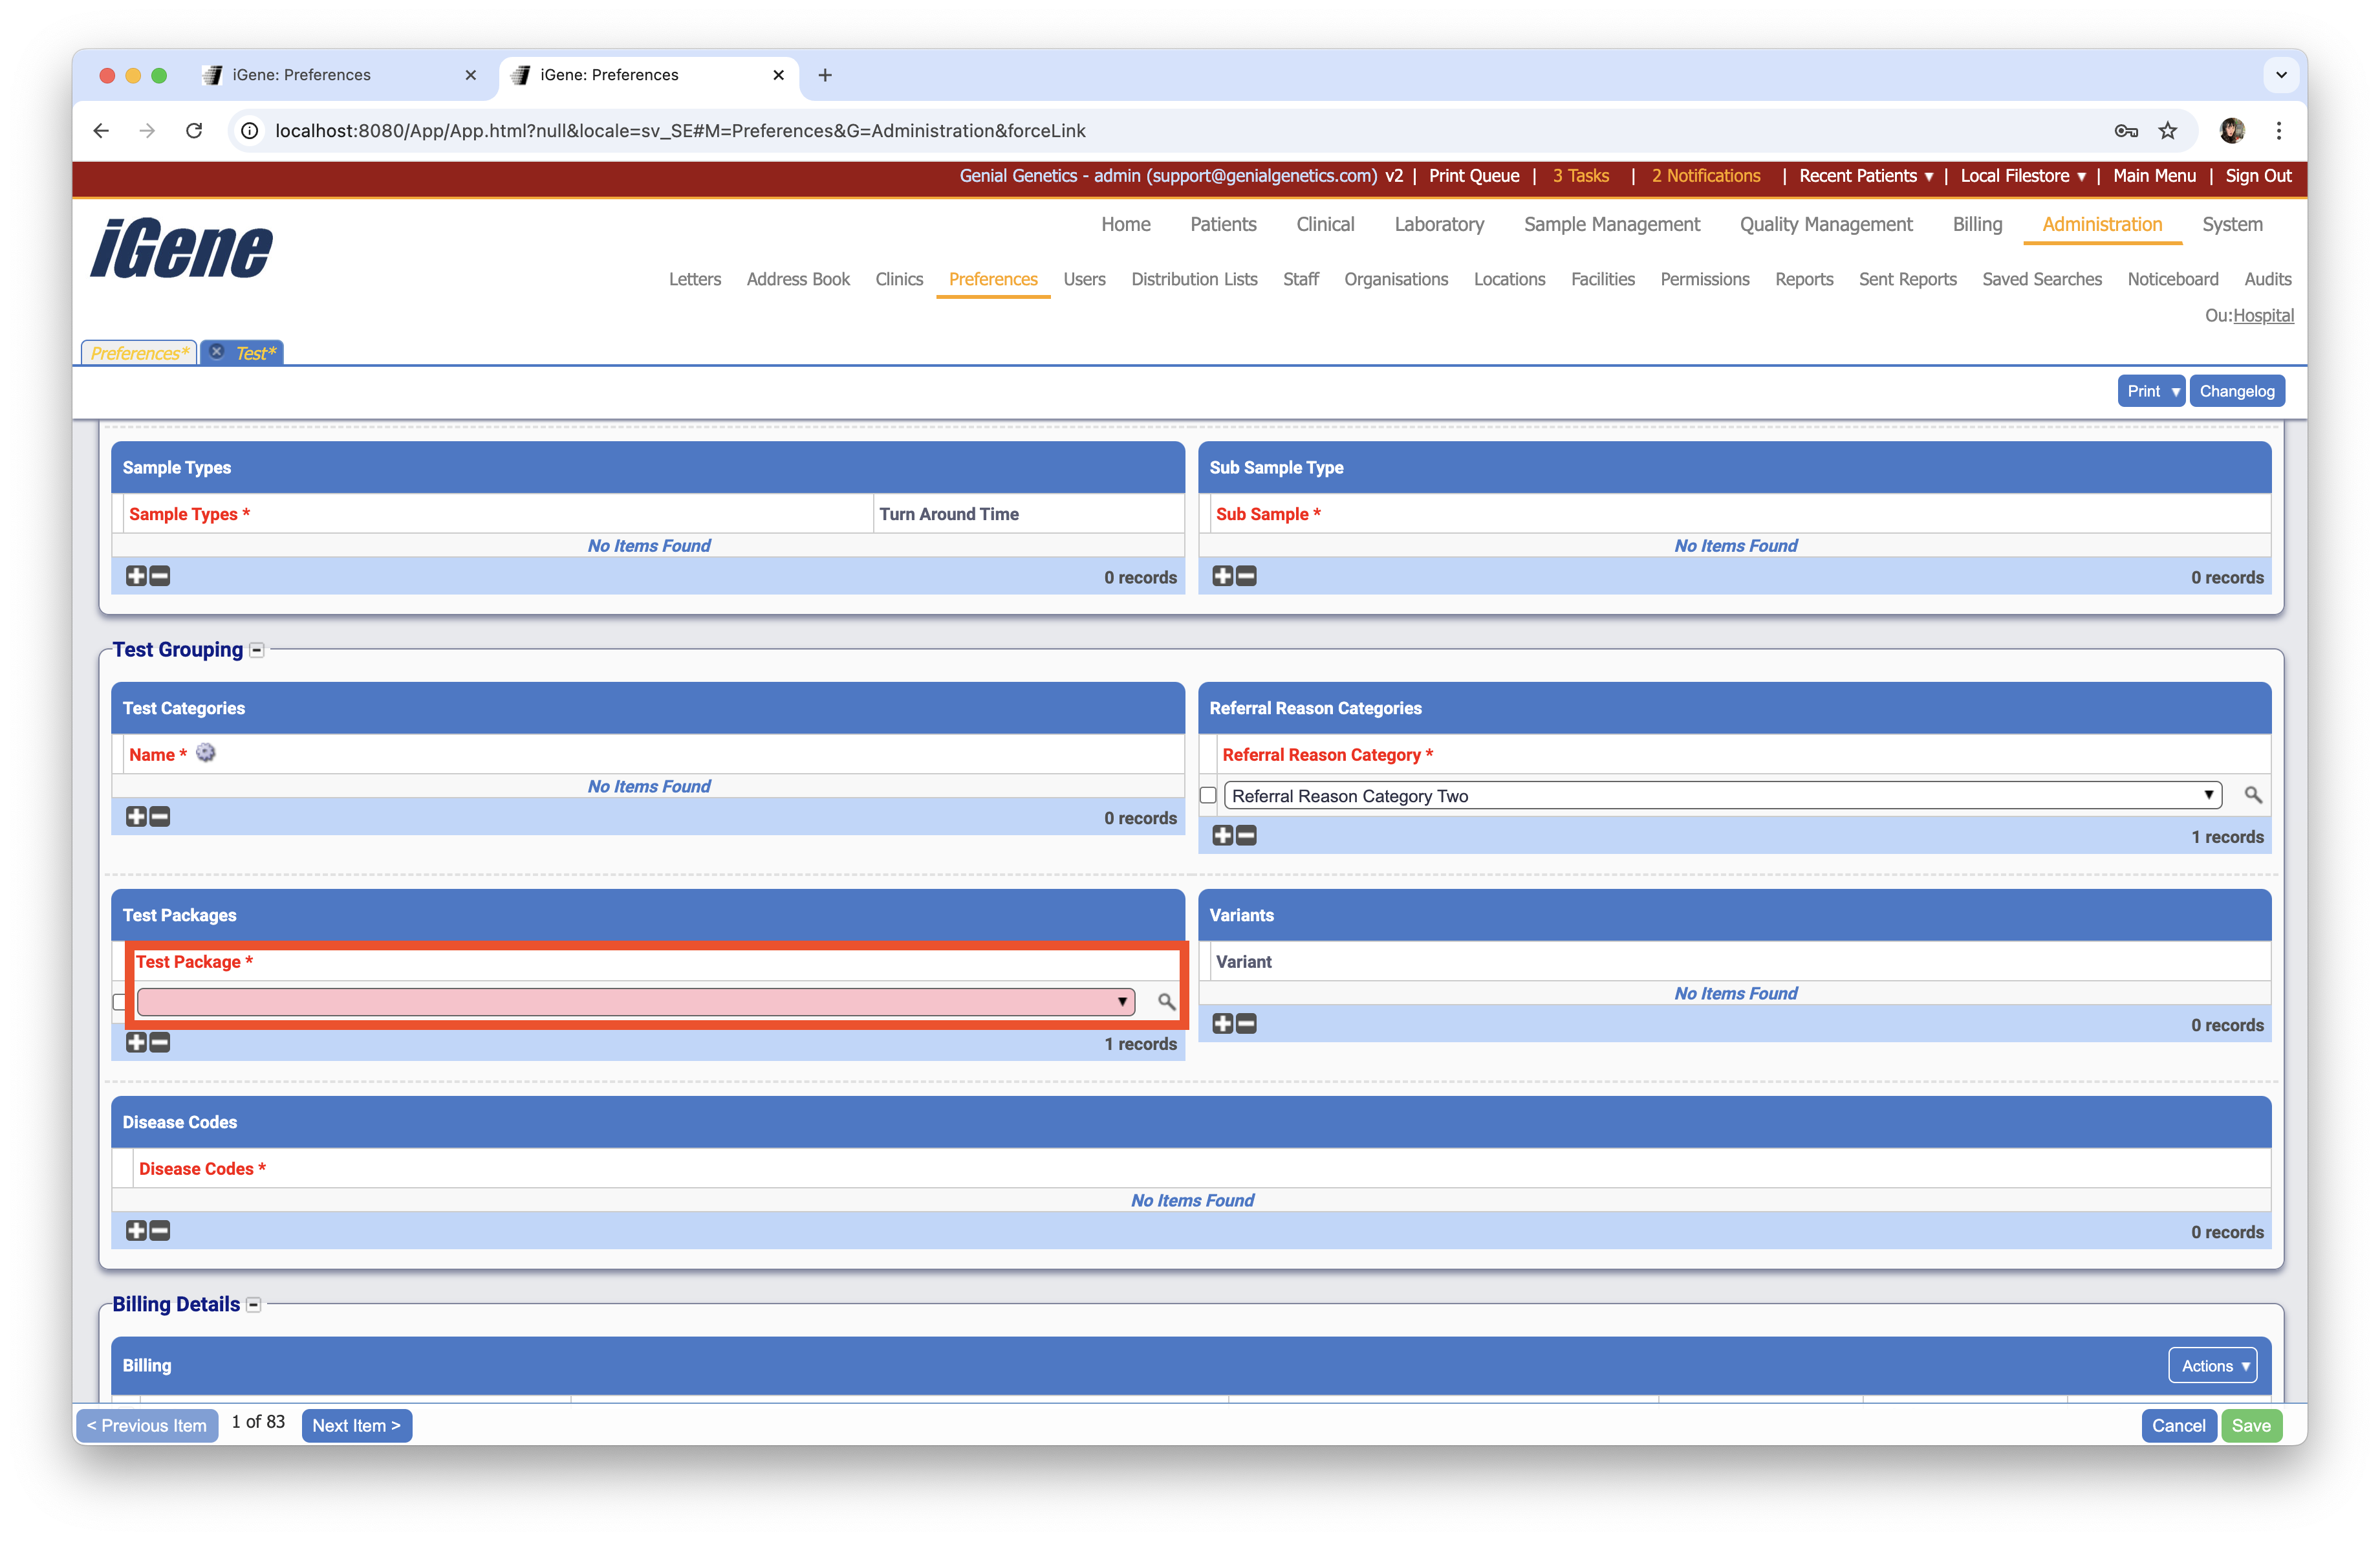Click the minus icon under Variants table
The image size is (2380, 1541).
tap(1246, 1023)
